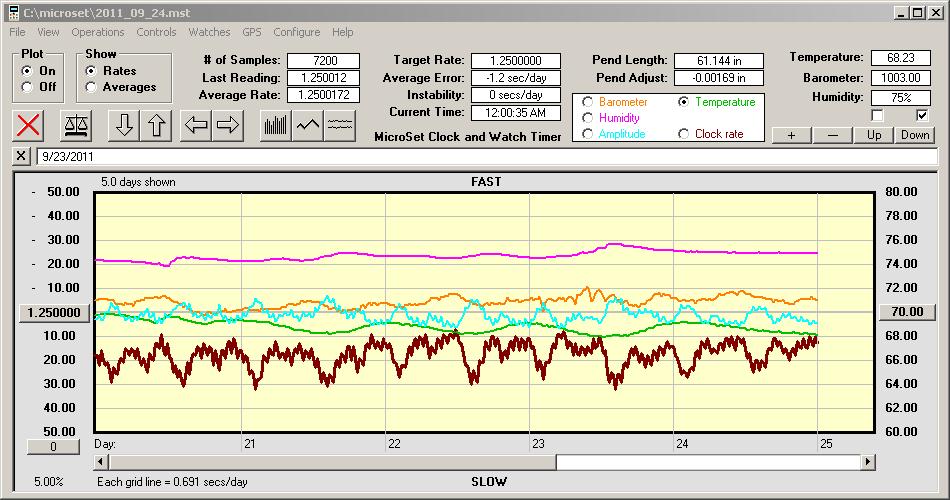The image size is (950, 500).
Task: Select the Temperature trace radio button
Action: tap(683, 102)
